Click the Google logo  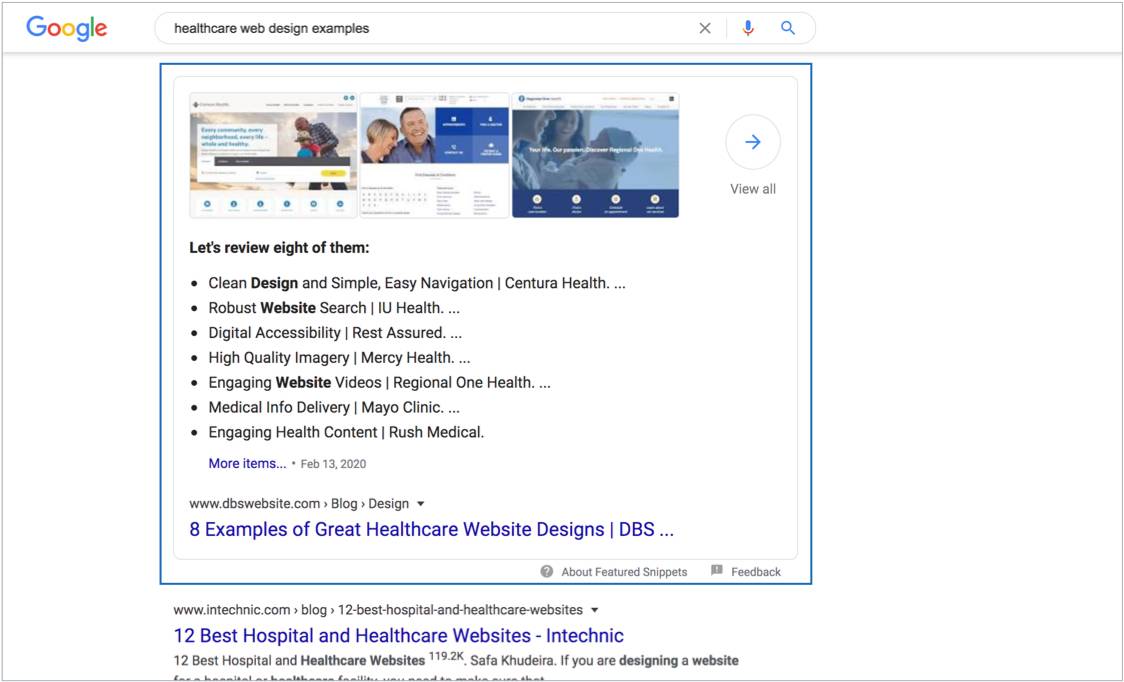[66, 27]
